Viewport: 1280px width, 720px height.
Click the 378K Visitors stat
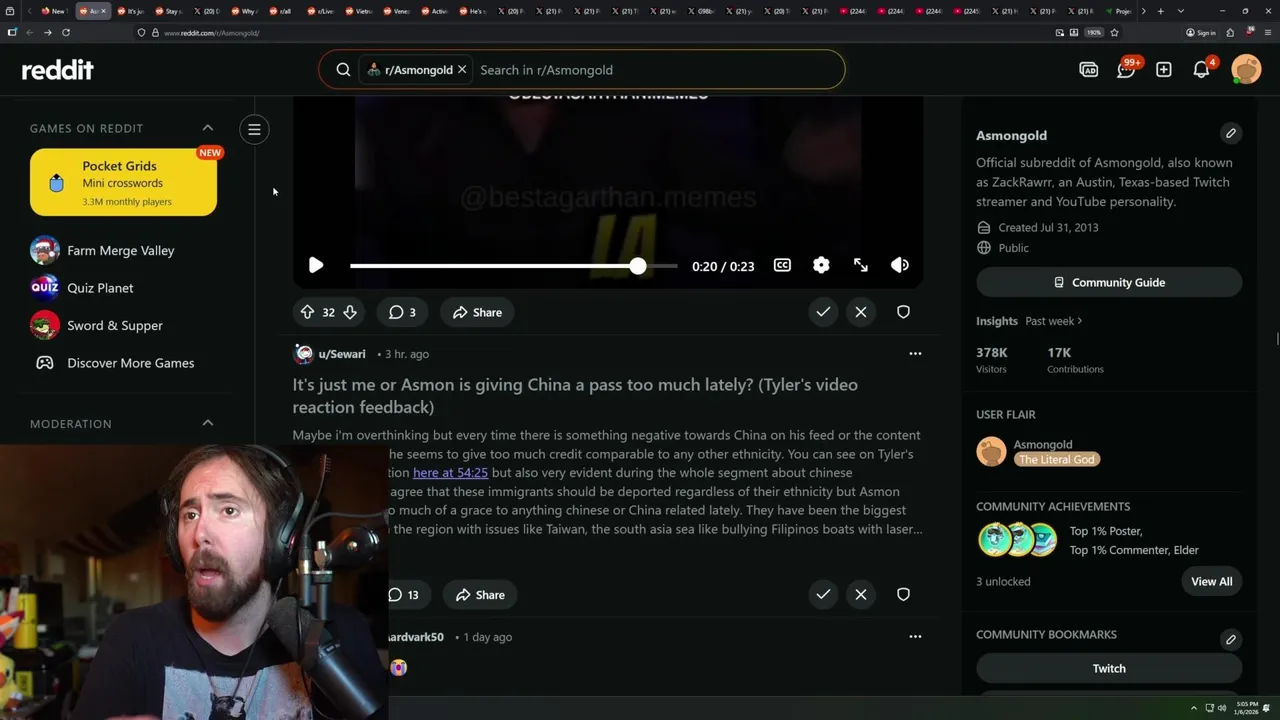click(x=992, y=360)
